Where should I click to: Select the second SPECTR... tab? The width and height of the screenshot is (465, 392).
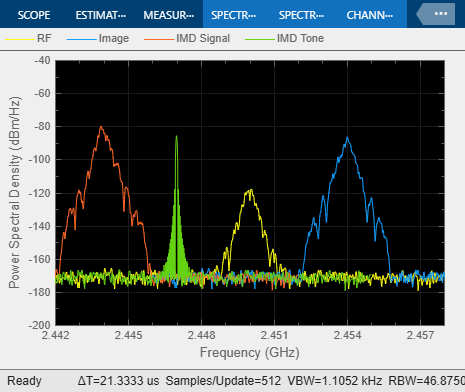(301, 15)
